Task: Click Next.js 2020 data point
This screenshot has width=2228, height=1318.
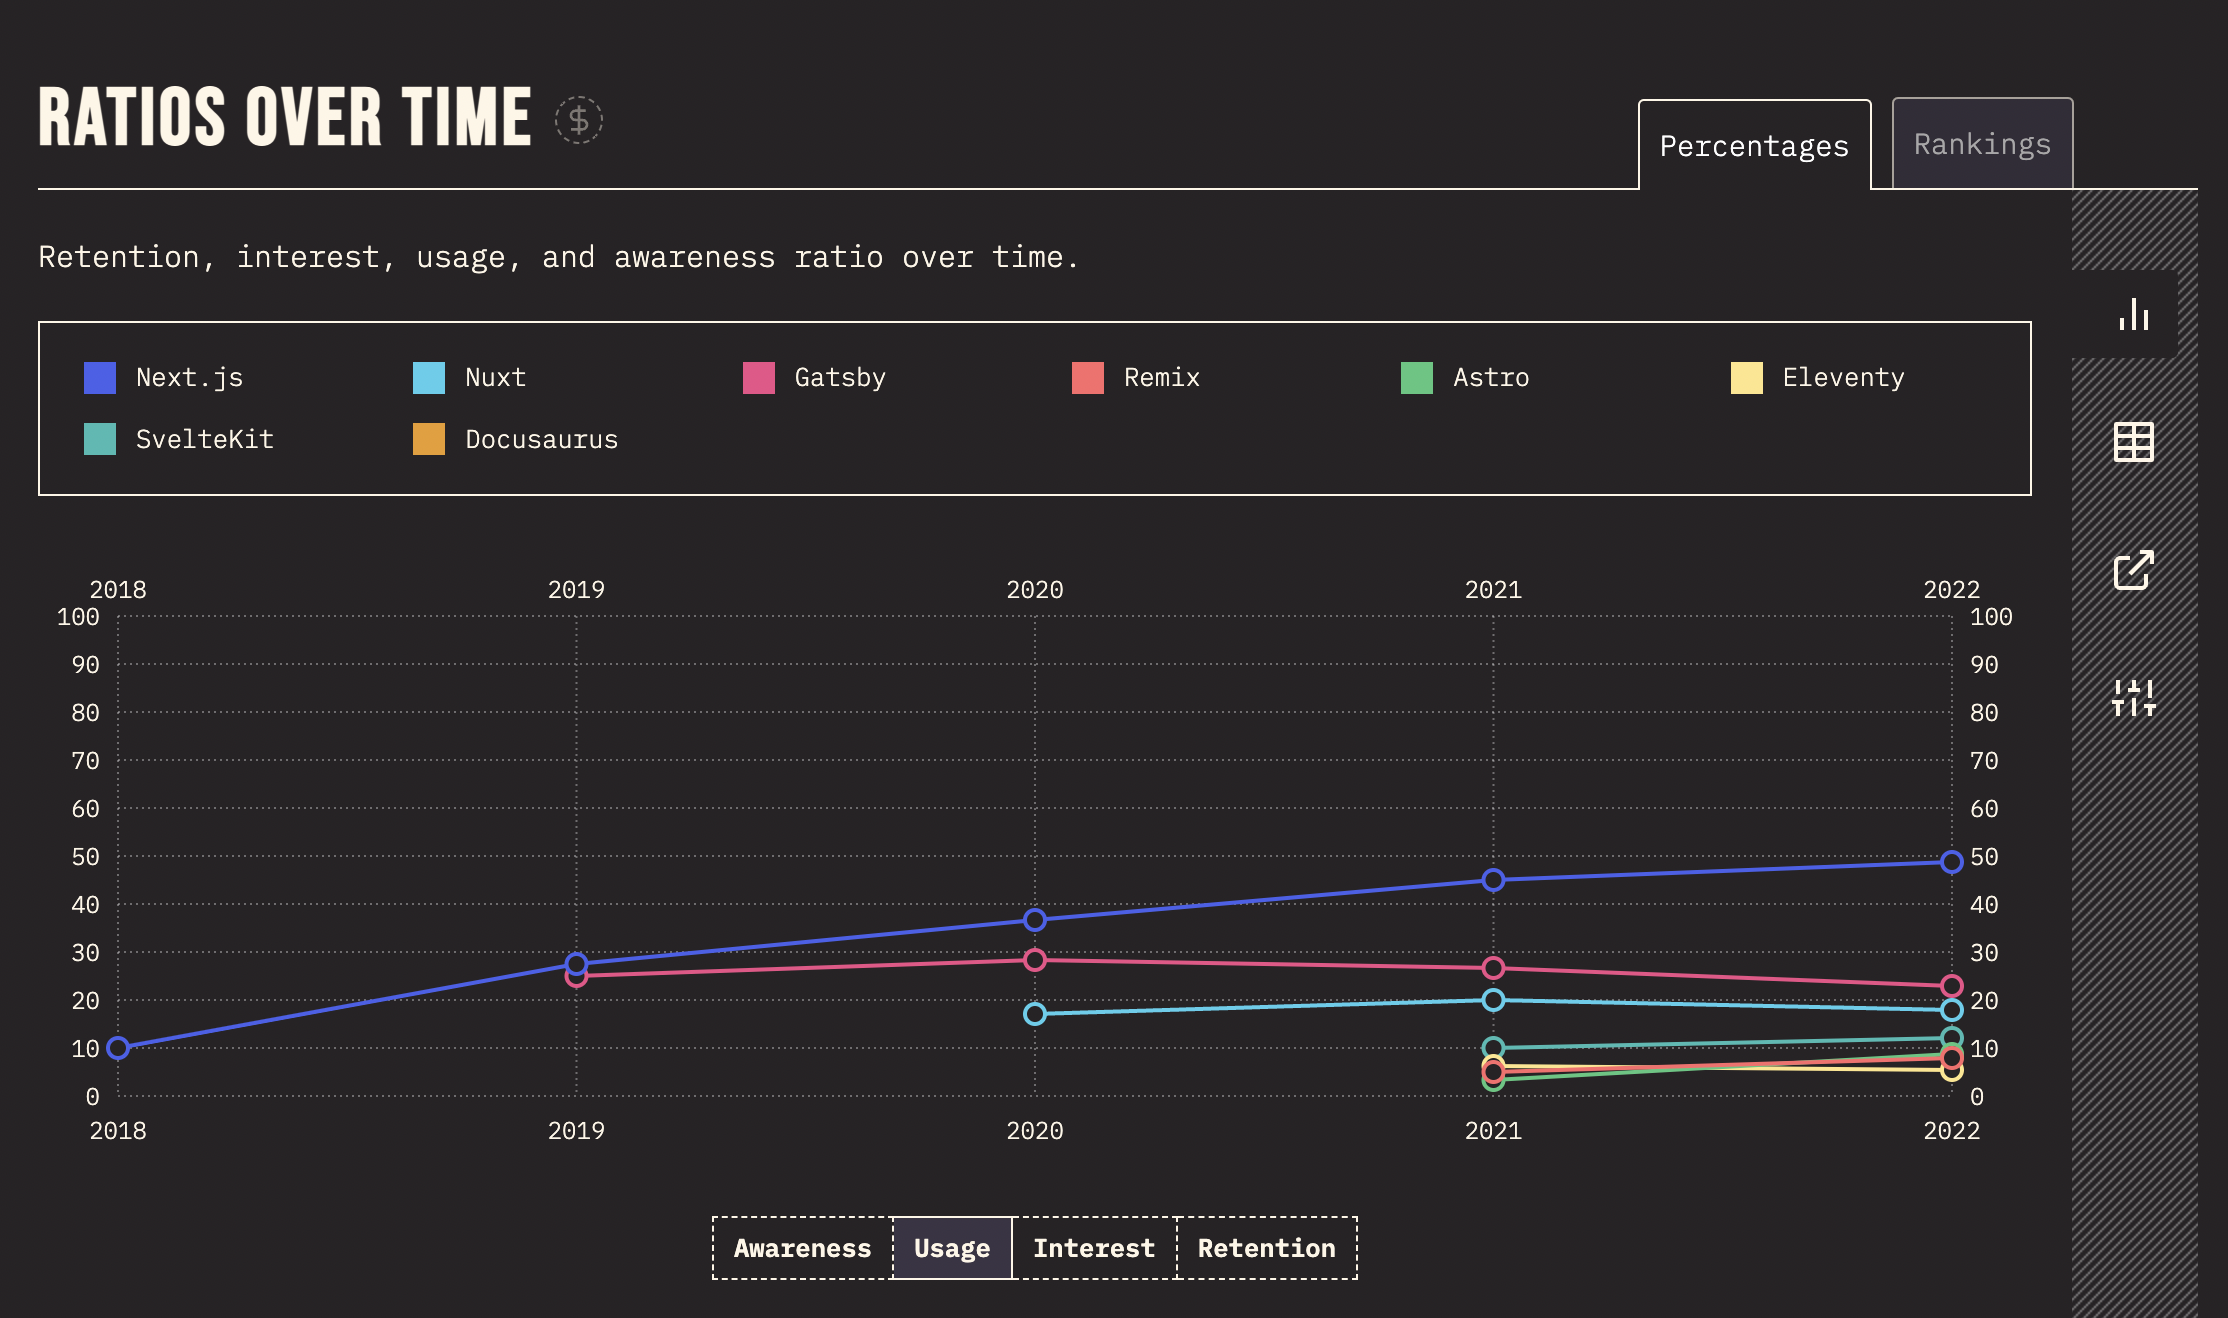Action: [x=1035, y=920]
